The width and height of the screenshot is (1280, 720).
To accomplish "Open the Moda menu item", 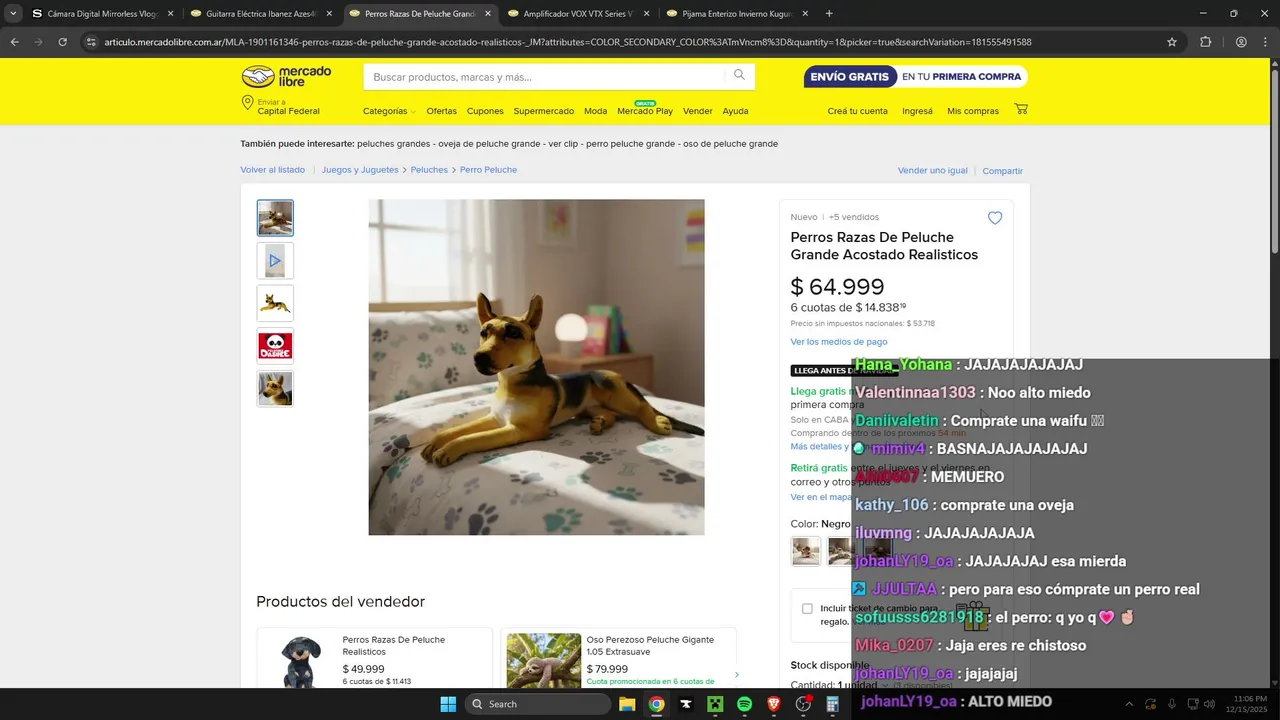I will [x=596, y=111].
